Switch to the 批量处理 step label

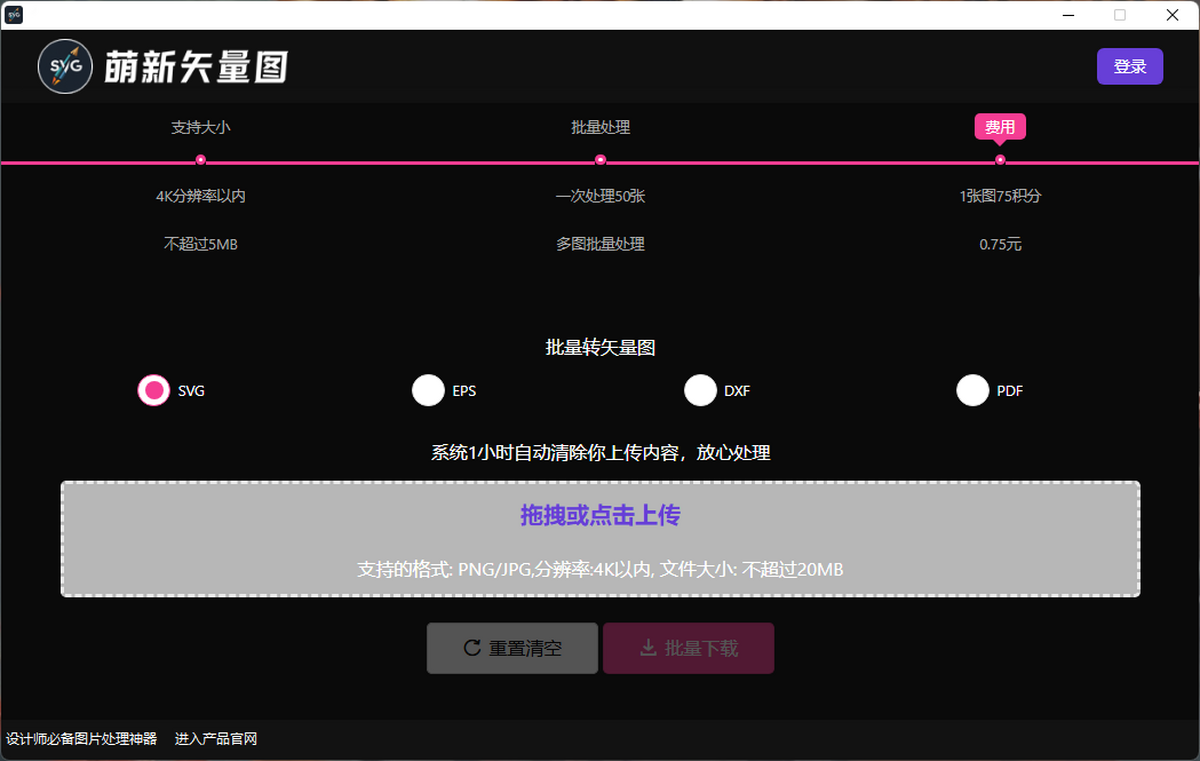pyautogui.click(x=600, y=128)
